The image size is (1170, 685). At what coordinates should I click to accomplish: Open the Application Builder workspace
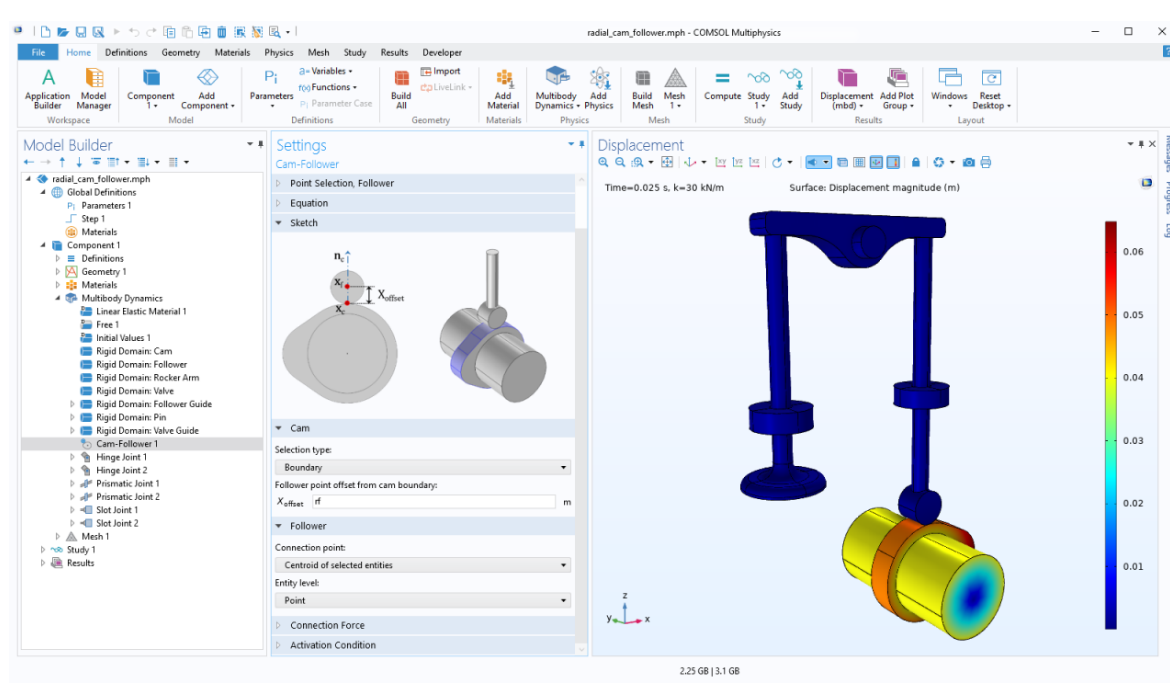pyautogui.click(x=47, y=89)
